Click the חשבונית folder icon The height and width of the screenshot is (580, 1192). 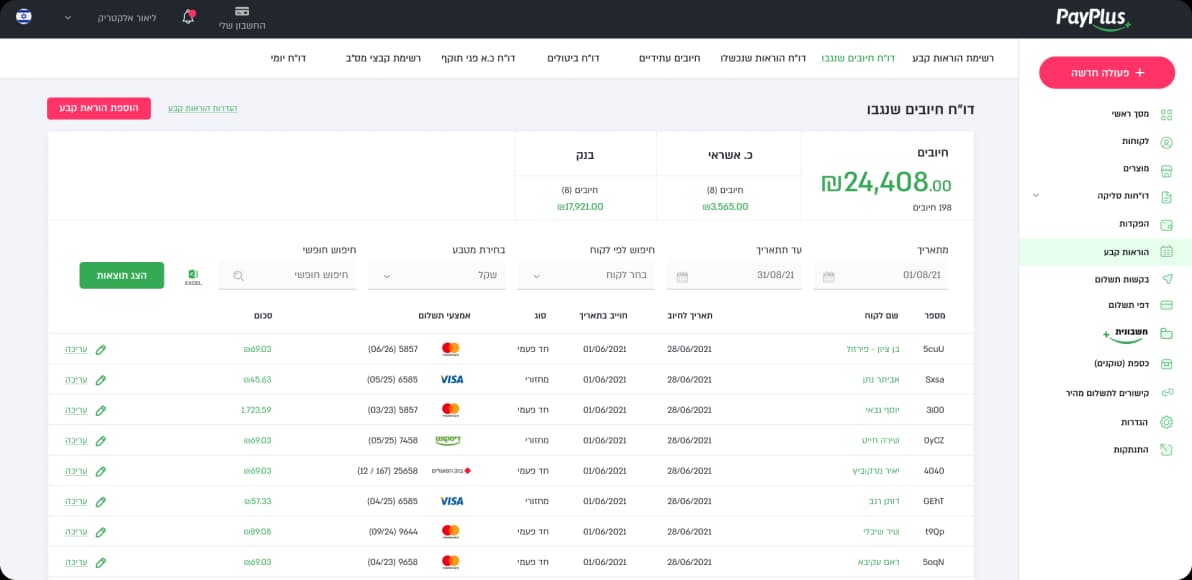pyautogui.click(x=1166, y=333)
